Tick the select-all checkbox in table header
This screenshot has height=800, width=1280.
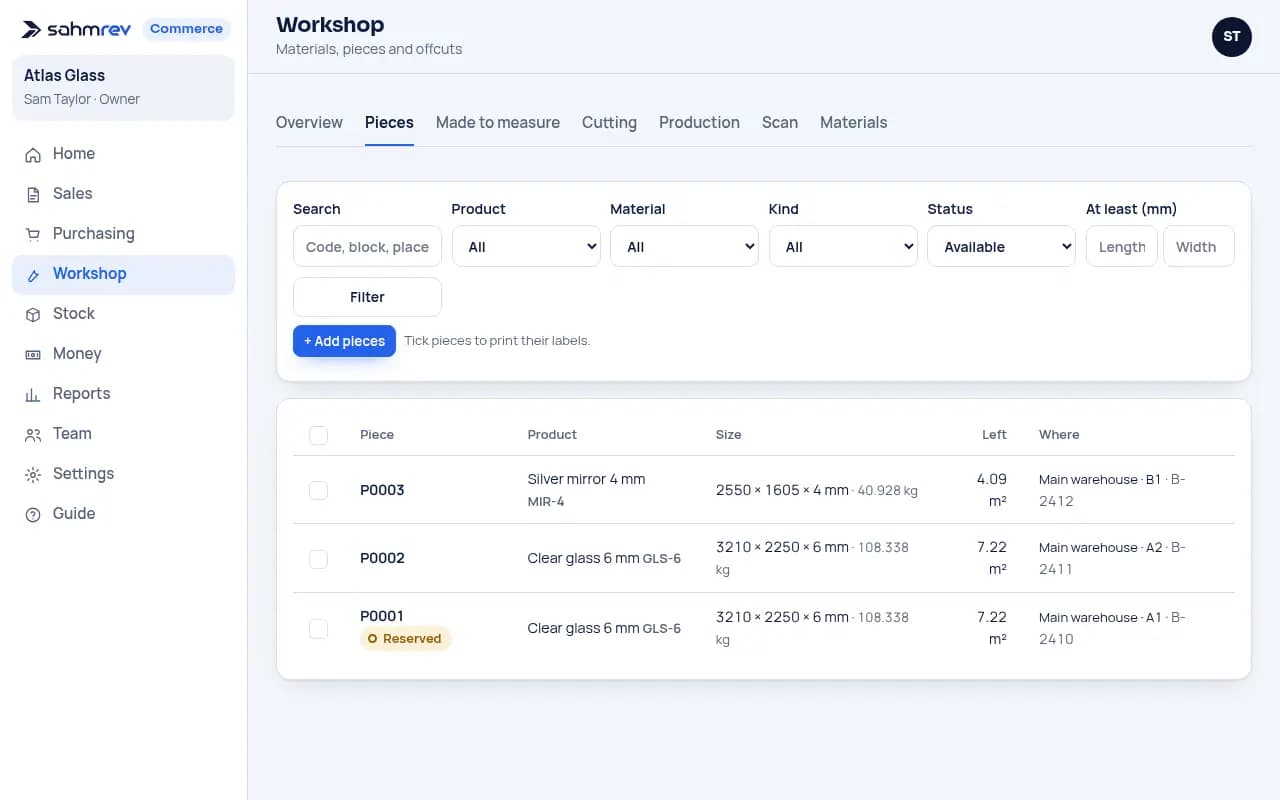(x=318, y=435)
